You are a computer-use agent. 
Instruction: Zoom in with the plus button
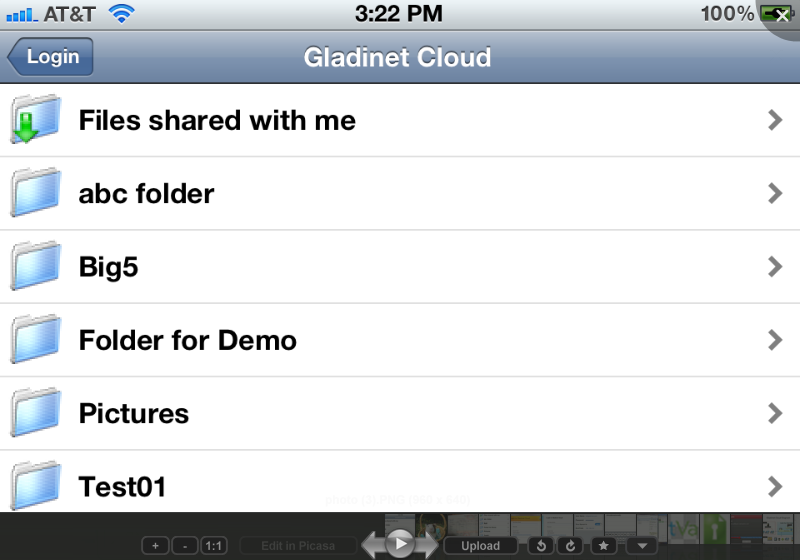point(156,546)
